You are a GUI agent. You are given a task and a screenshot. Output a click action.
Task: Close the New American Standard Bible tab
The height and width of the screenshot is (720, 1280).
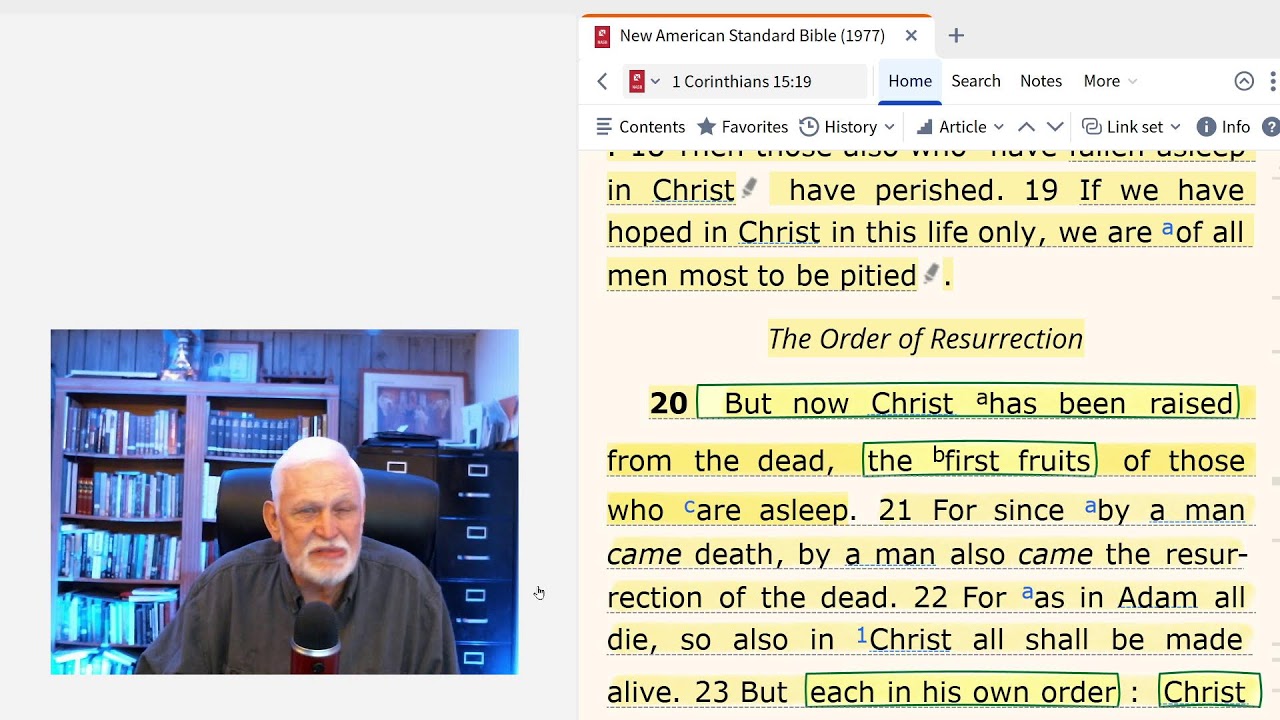911,36
